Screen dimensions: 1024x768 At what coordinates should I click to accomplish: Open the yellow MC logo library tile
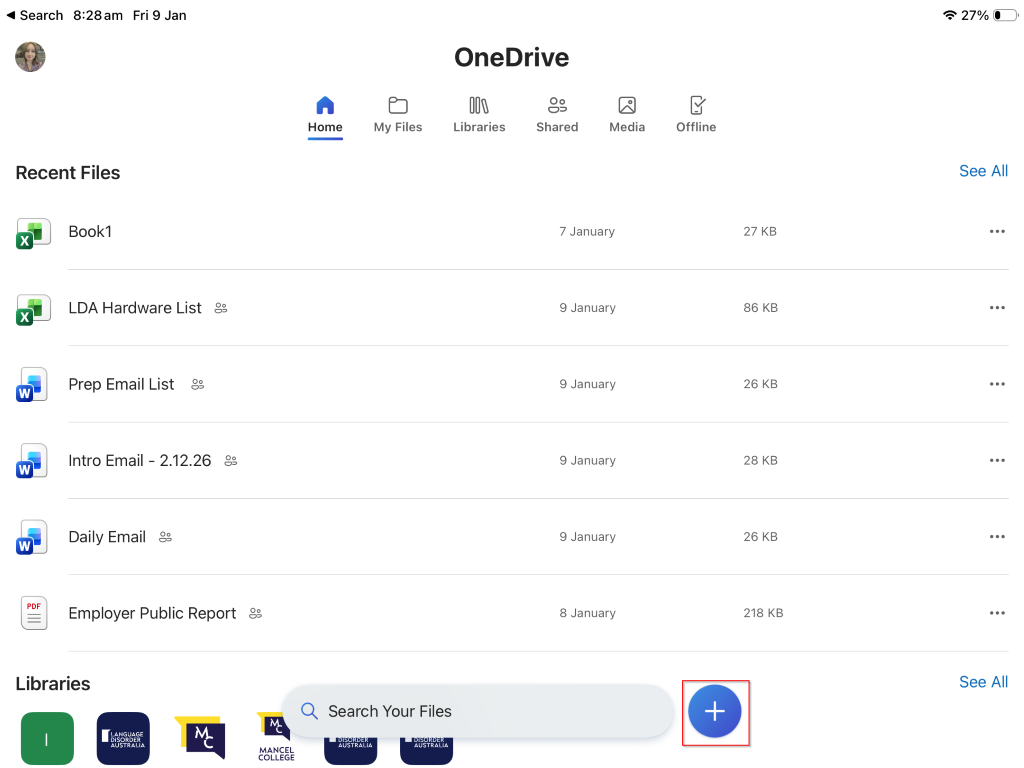[200, 737]
